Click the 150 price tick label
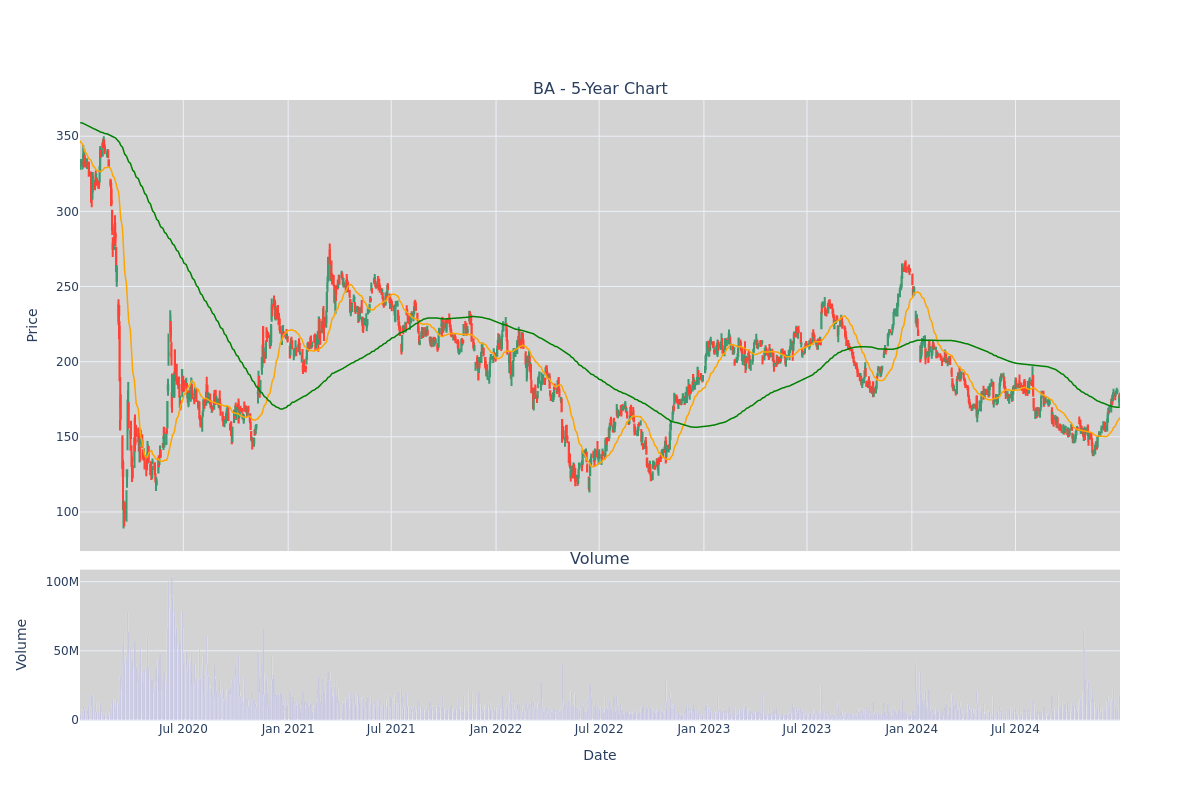The width and height of the screenshot is (1200, 800). [67, 436]
